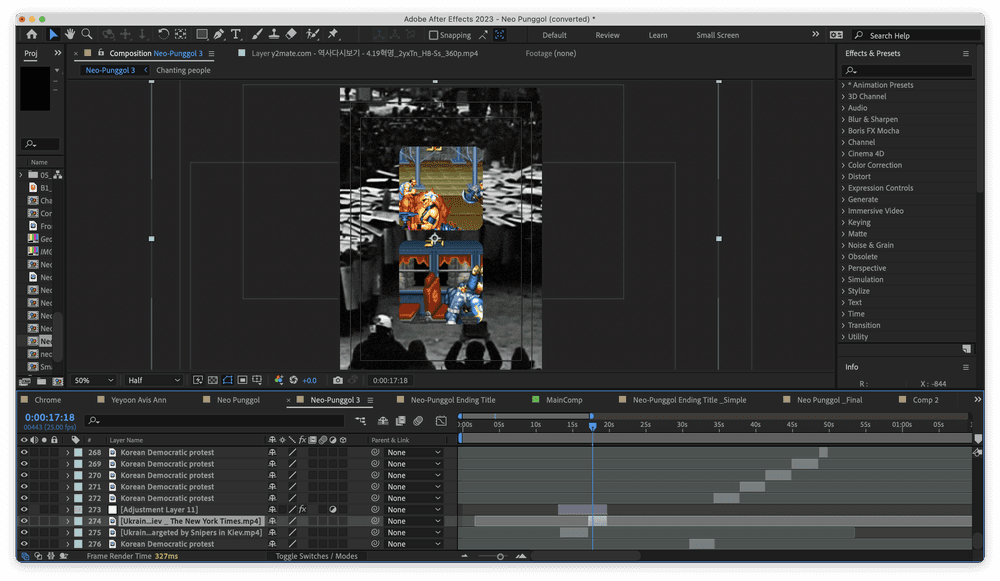Click Region of Interest icon
1000x581 pixels.
coord(242,380)
